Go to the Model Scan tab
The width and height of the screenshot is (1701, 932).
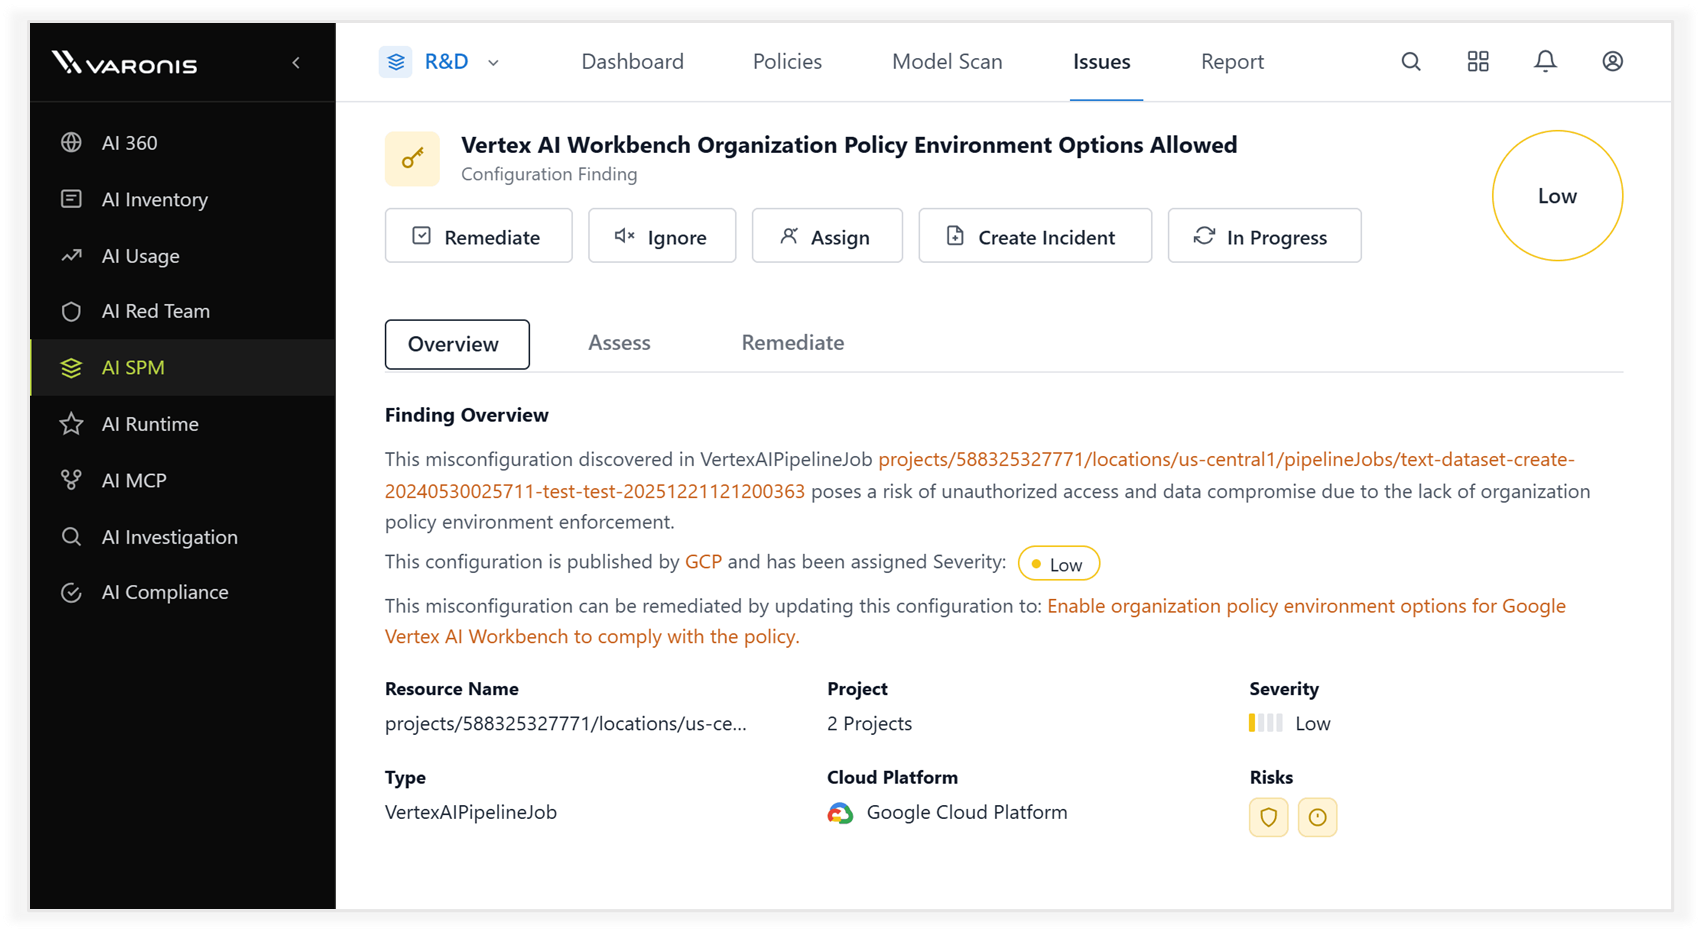[x=947, y=62]
